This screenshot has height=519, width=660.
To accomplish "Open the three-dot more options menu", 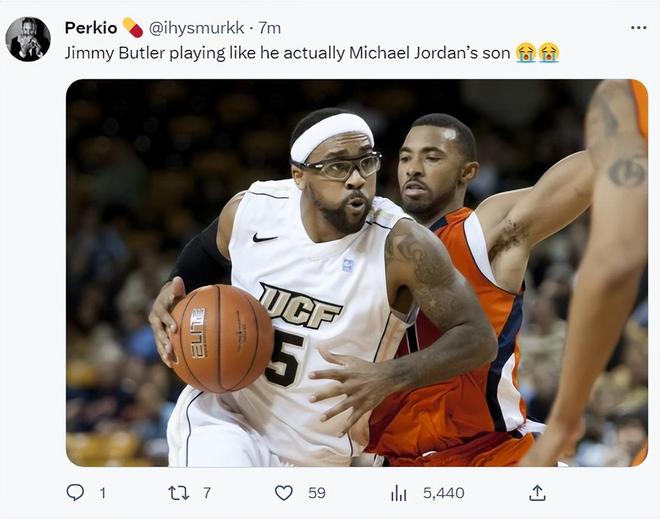I will click(638, 27).
